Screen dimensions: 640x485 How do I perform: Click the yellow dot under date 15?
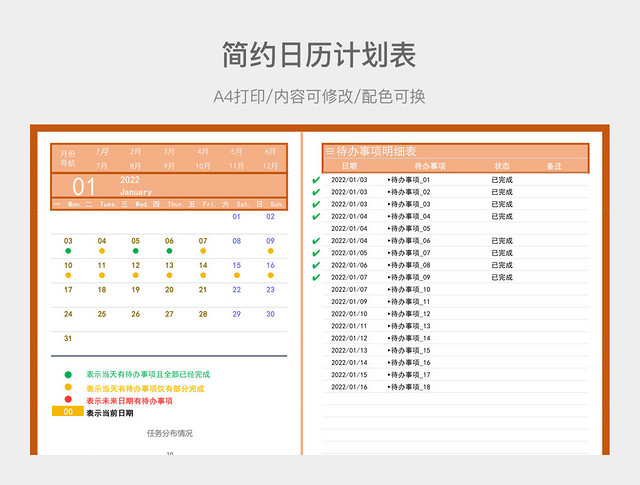tap(237, 276)
